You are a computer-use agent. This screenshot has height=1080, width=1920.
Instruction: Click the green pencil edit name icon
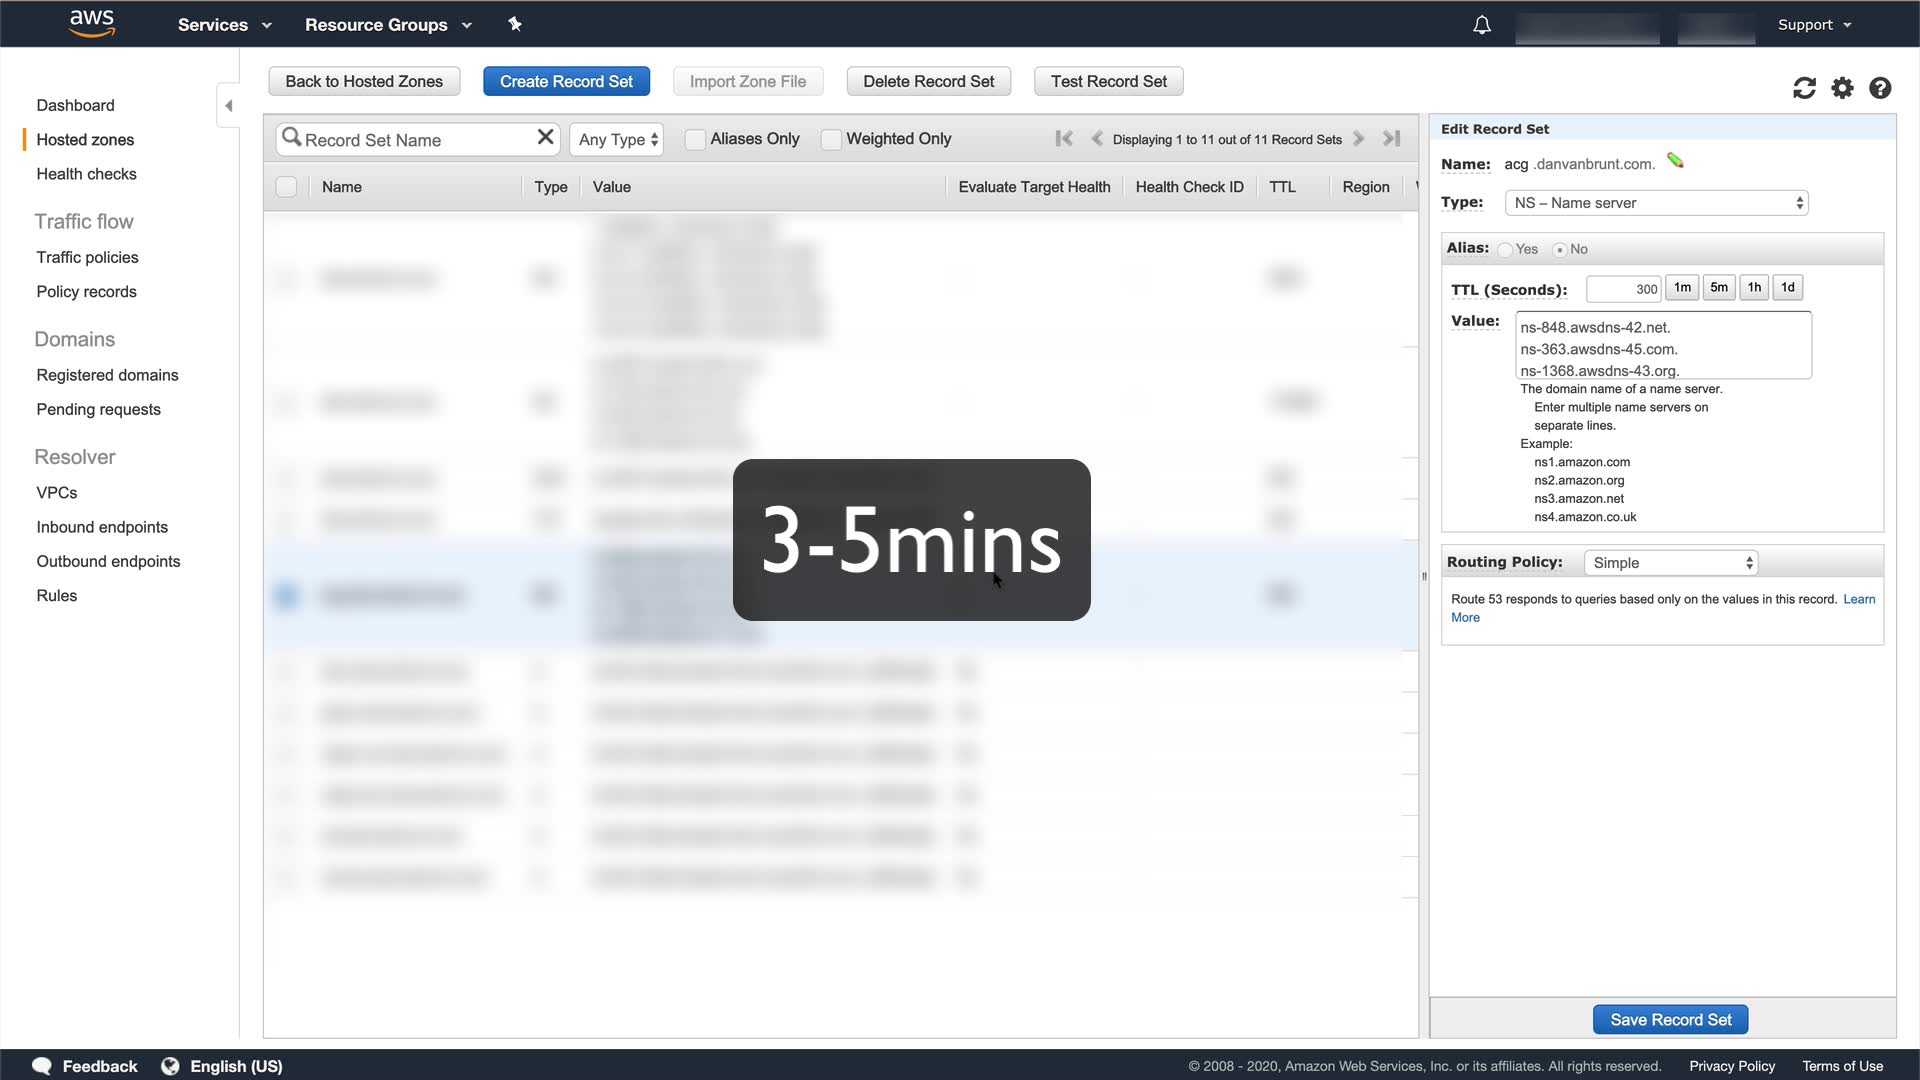1676,161
